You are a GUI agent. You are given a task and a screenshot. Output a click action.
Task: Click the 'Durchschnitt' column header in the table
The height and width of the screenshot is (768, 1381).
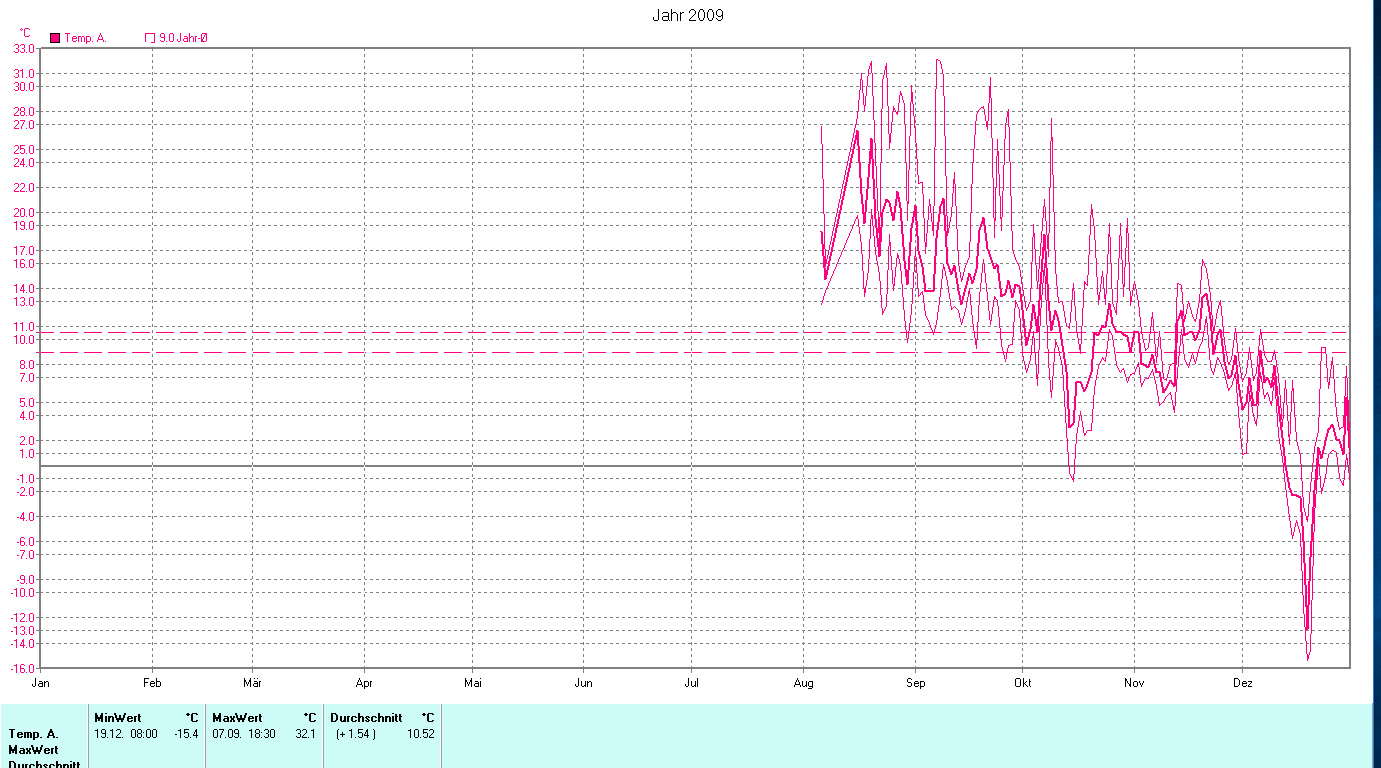click(366, 718)
